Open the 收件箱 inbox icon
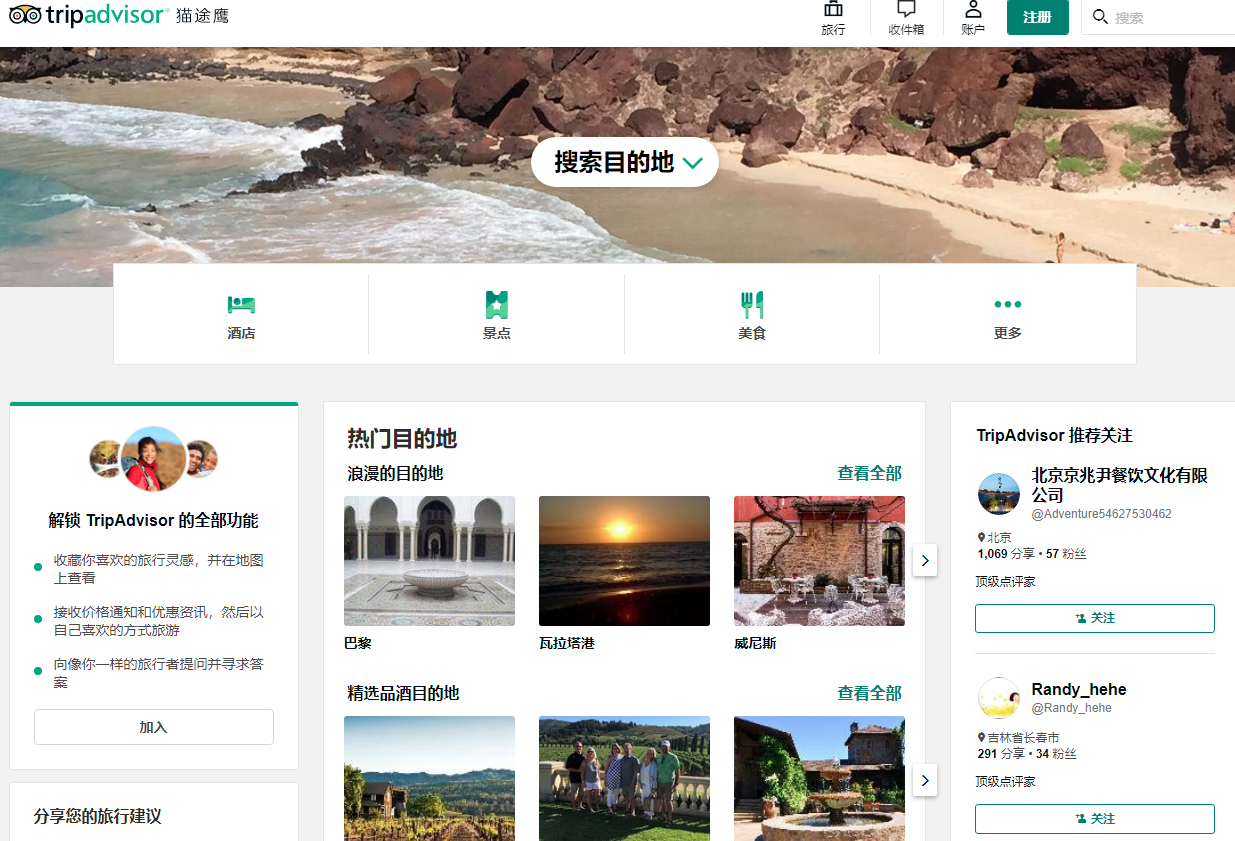1235x841 pixels. [x=906, y=11]
